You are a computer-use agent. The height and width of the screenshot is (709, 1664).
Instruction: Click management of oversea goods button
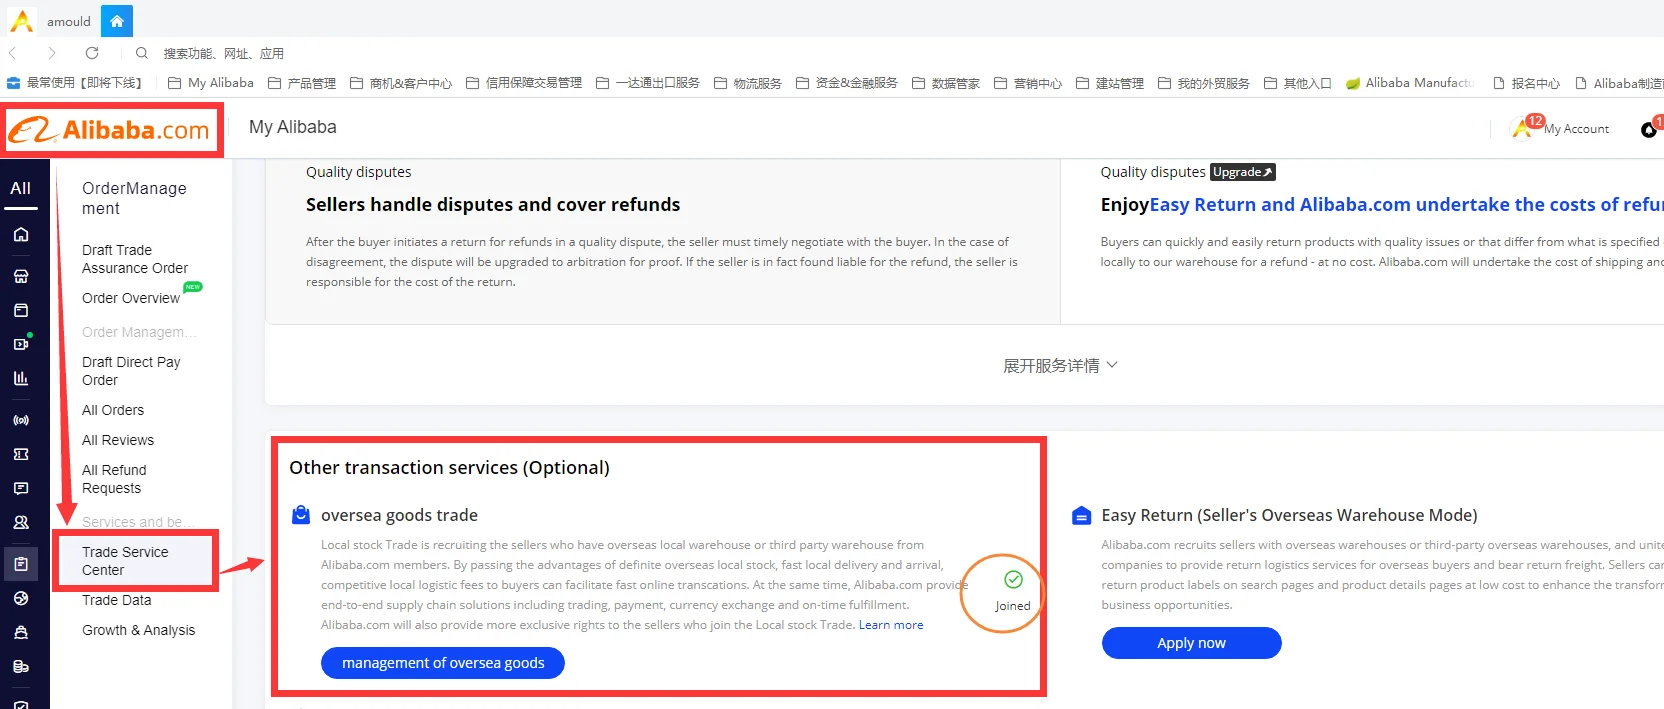443,663
